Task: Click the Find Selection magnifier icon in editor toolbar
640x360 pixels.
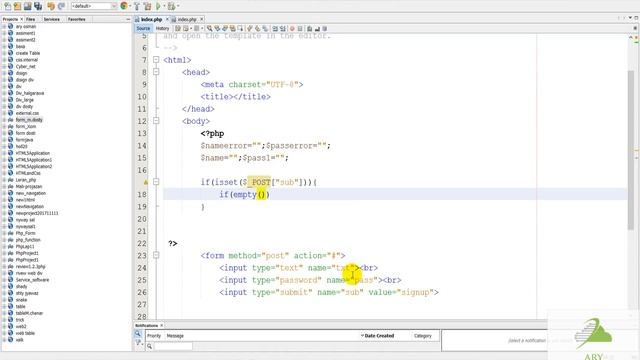Action: point(209,29)
